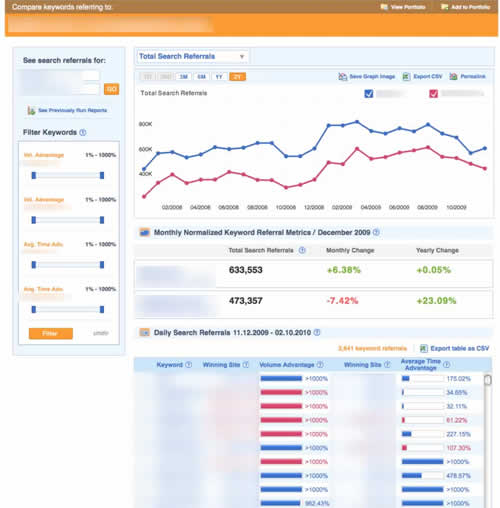The image size is (500, 508).
Task: Click the +0.05% yearly change
Action: pyautogui.click(x=434, y=270)
